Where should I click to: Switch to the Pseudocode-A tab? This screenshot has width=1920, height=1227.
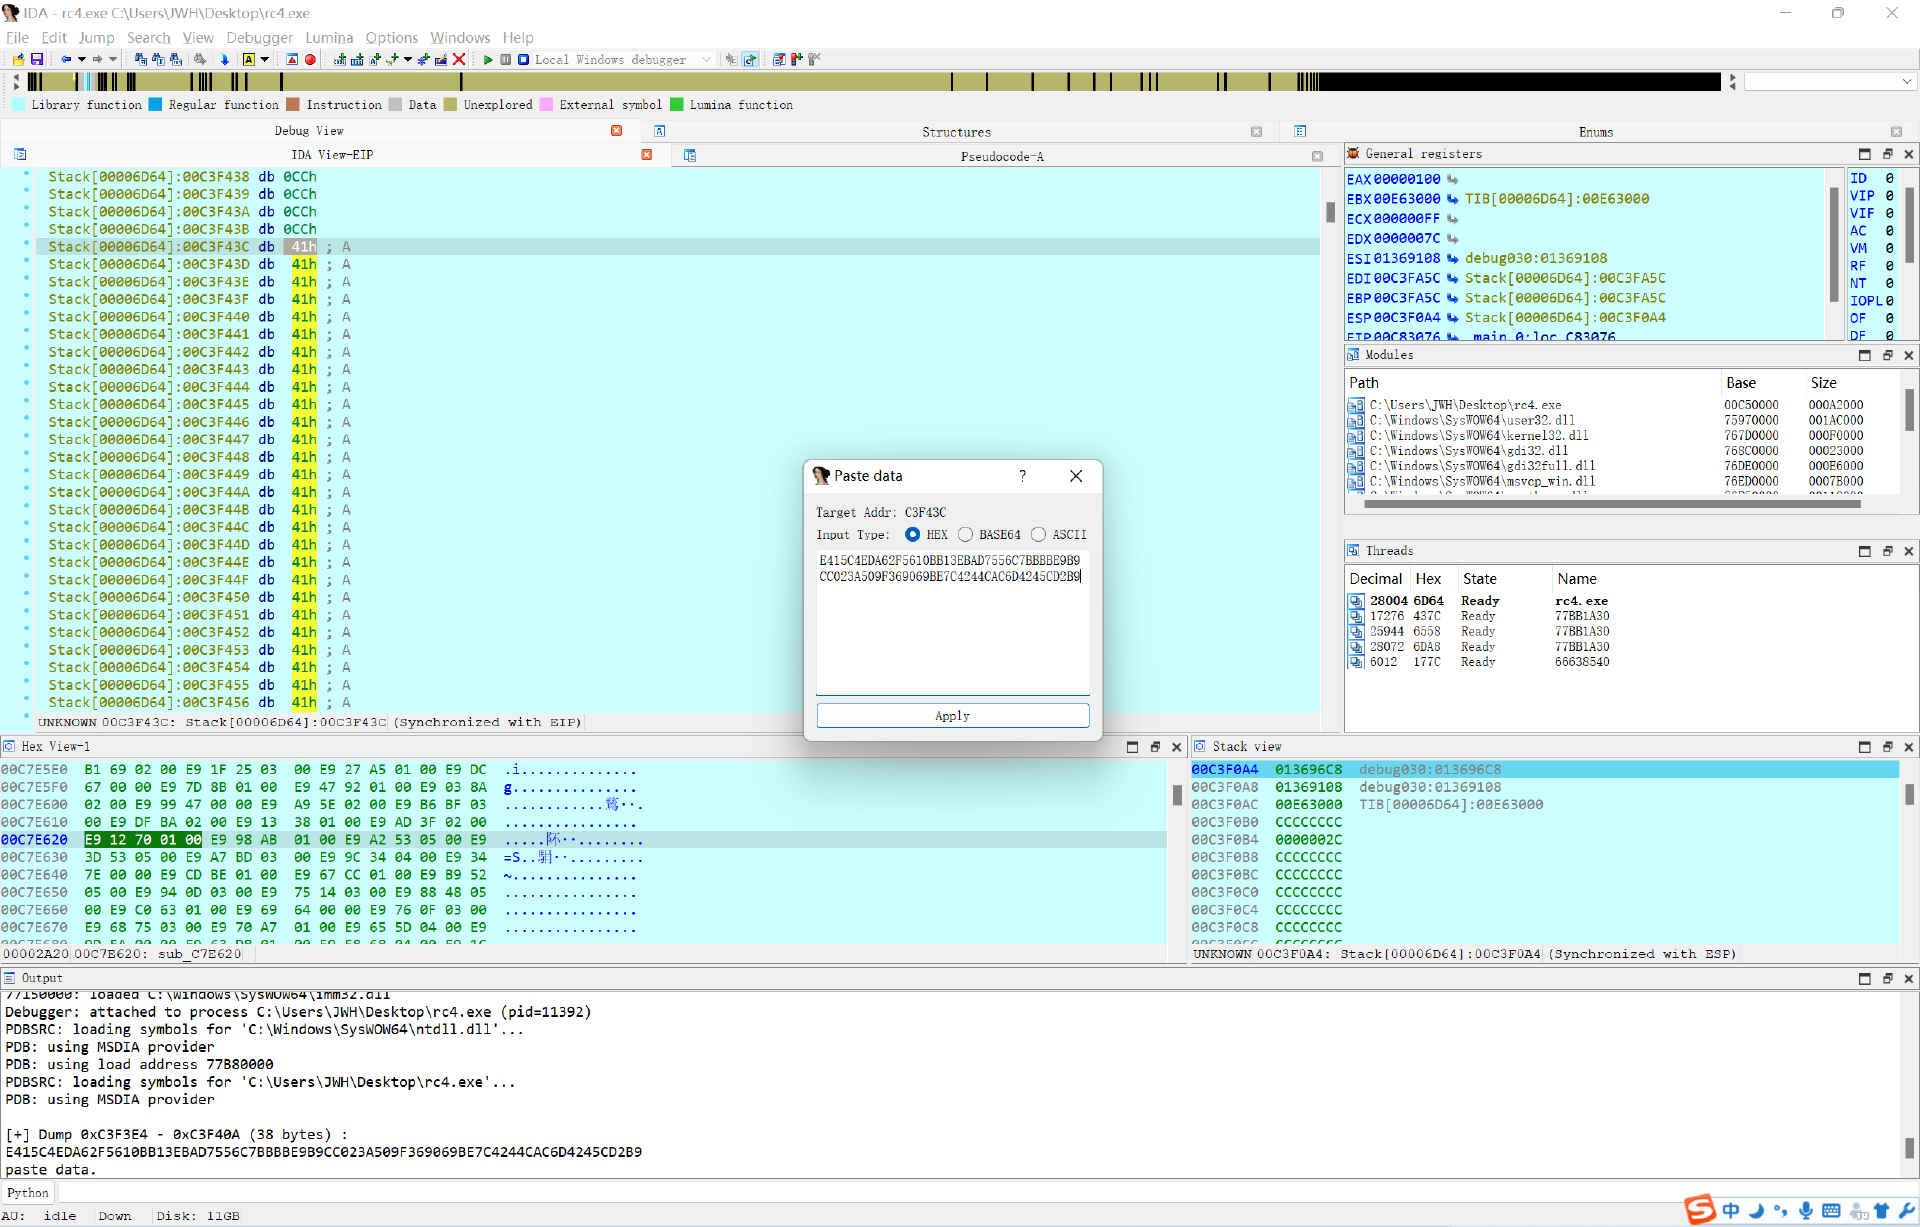[1002, 156]
